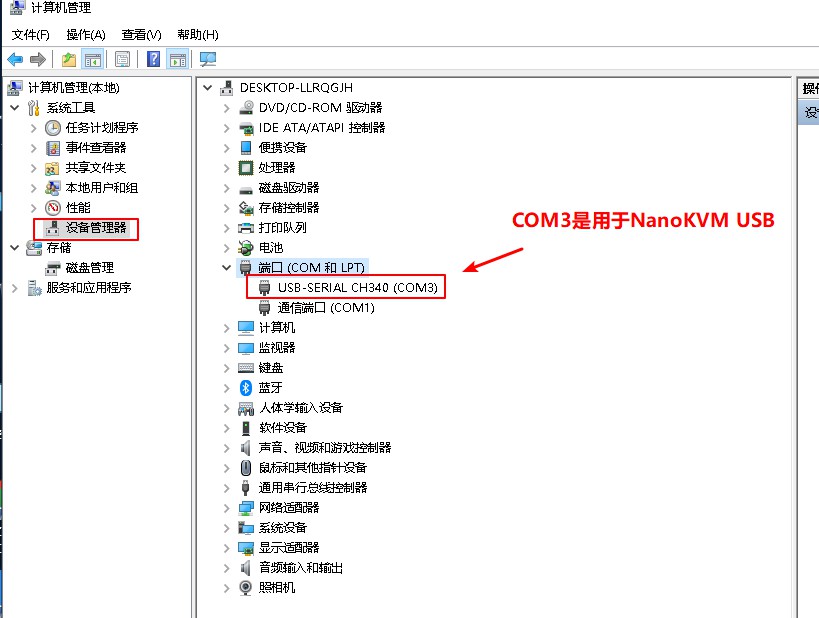Image resolution: width=819 pixels, height=618 pixels.
Task: Open the Help question mark icon
Action: (154, 59)
